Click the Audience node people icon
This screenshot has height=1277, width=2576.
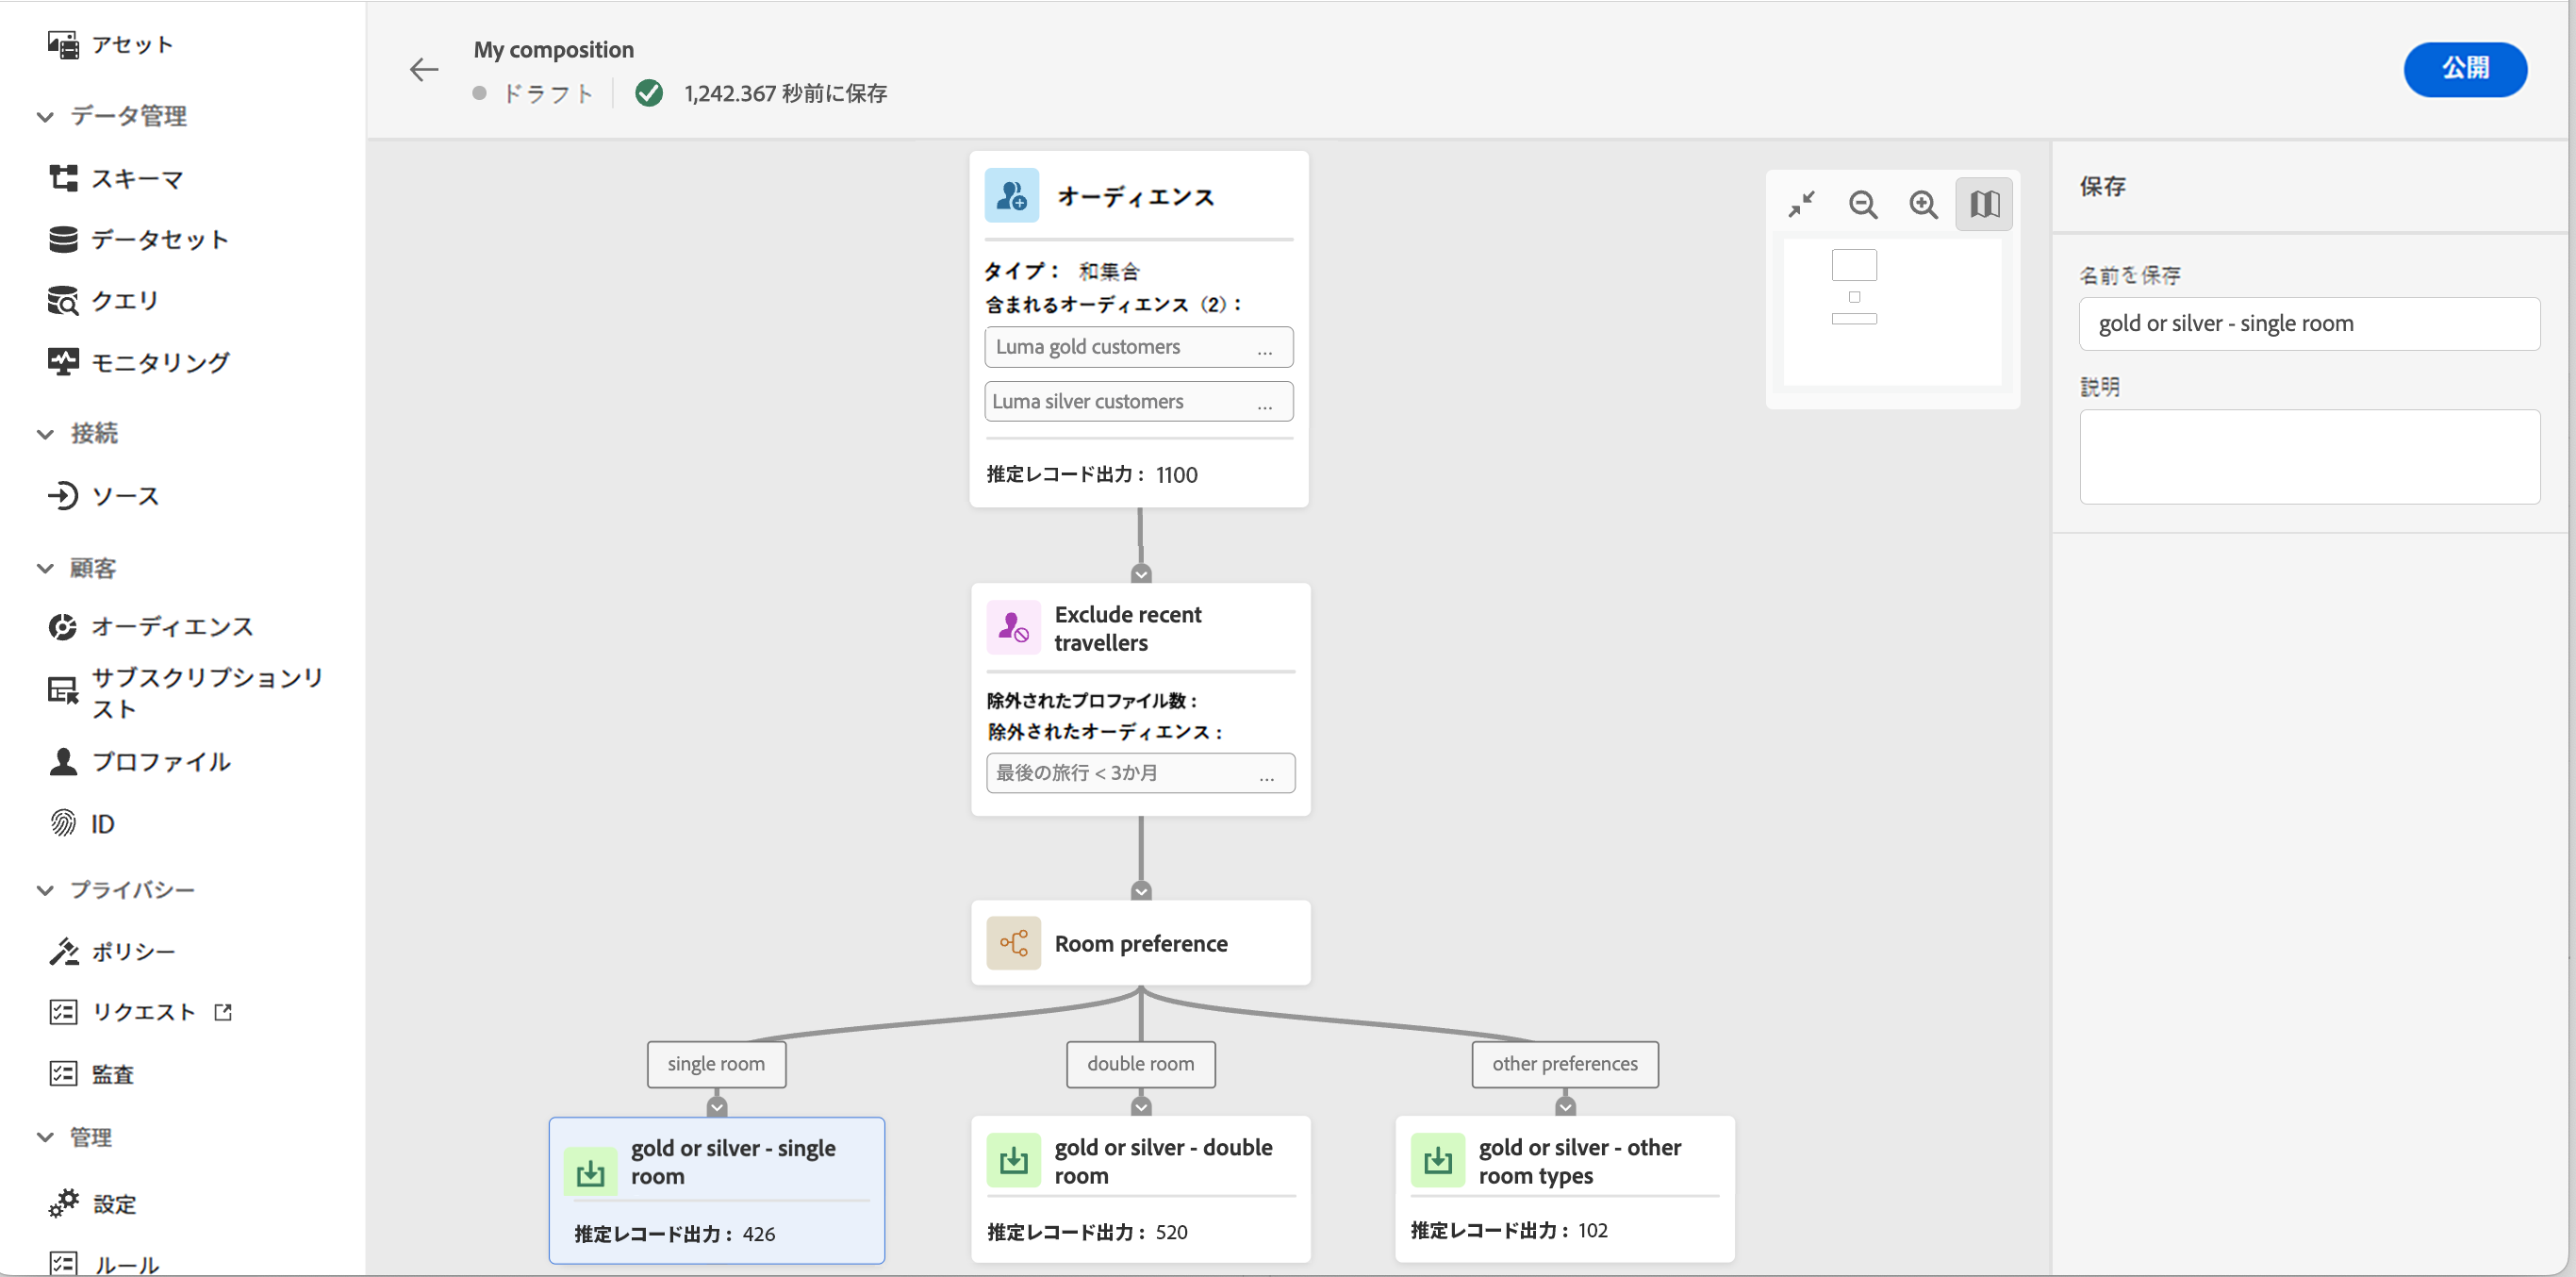[1011, 196]
